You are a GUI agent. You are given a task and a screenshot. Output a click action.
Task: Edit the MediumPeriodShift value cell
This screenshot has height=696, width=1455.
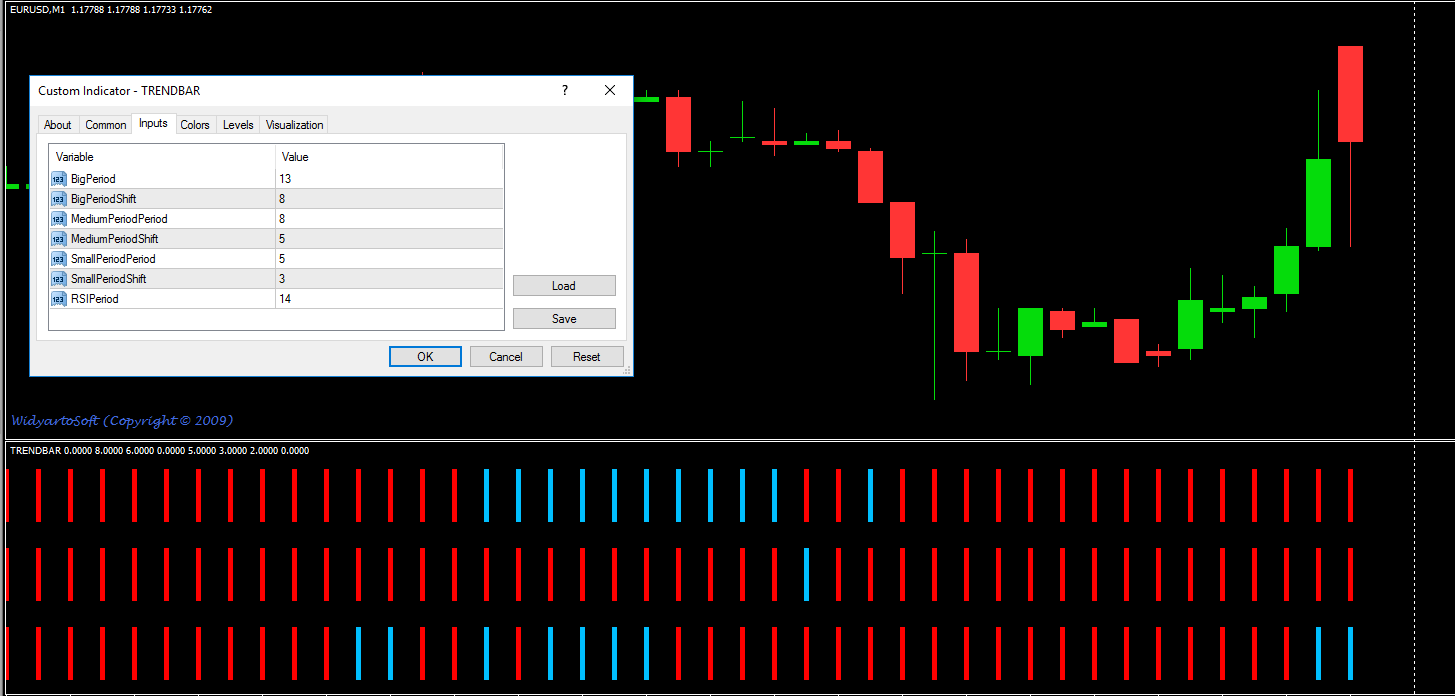pos(390,239)
